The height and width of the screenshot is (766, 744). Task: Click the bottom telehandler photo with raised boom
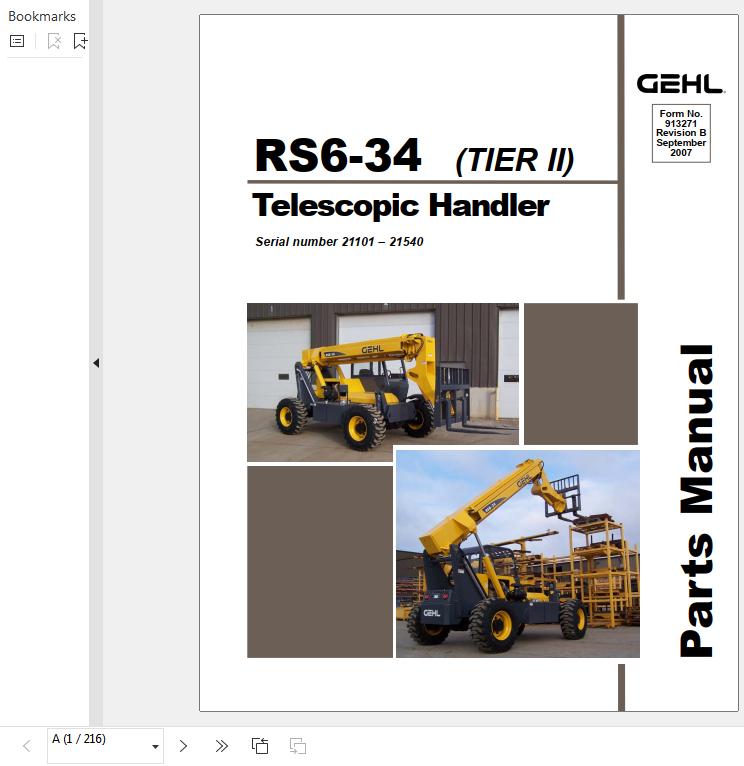tap(517, 554)
